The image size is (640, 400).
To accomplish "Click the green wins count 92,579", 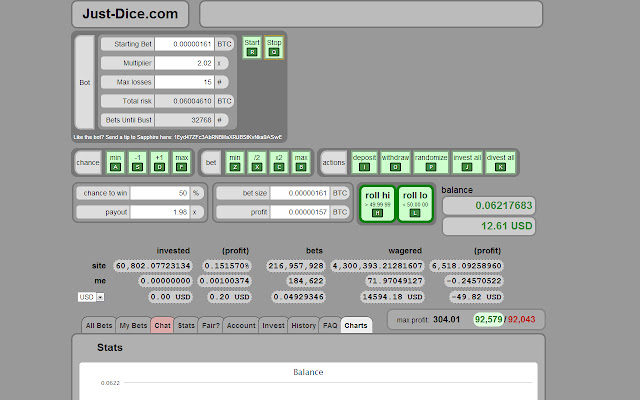I will [x=489, y=319].
